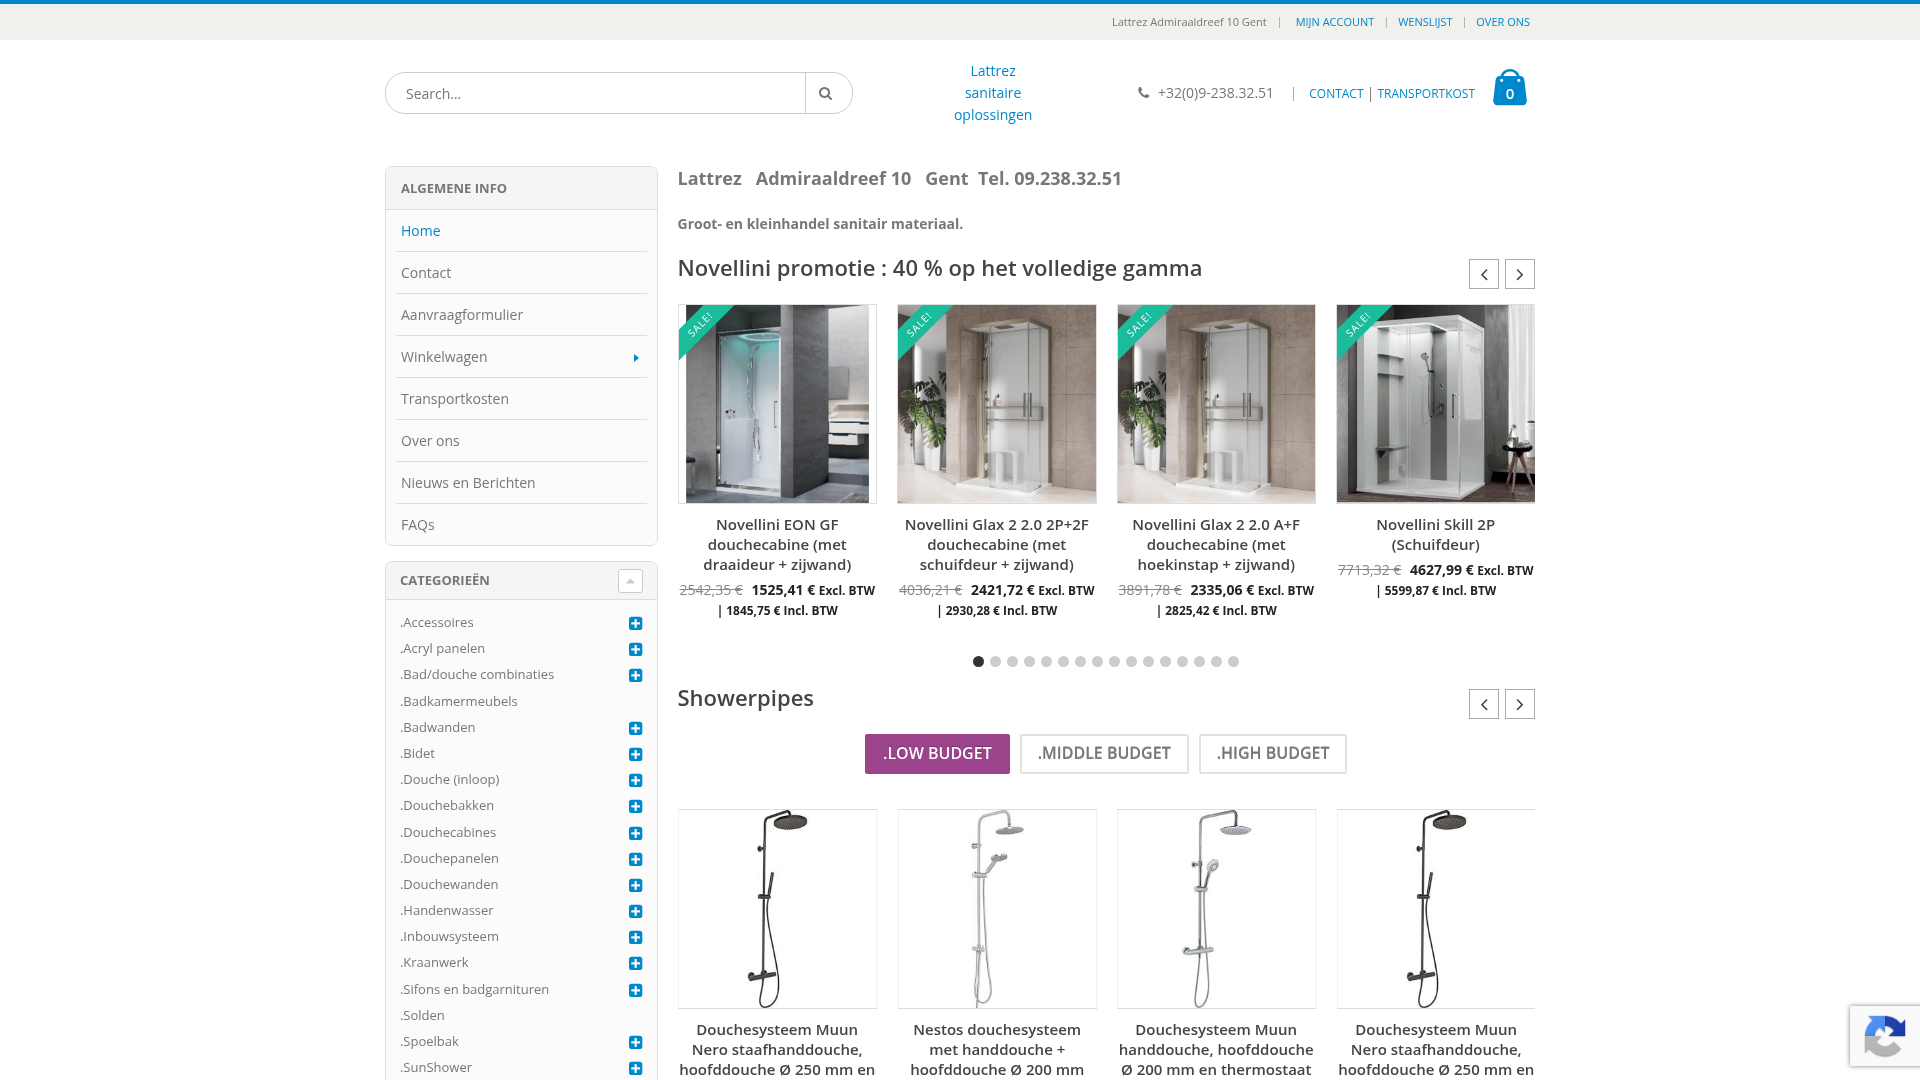Expand the Winkelwagen submenu arrow

tap(636, 358)
